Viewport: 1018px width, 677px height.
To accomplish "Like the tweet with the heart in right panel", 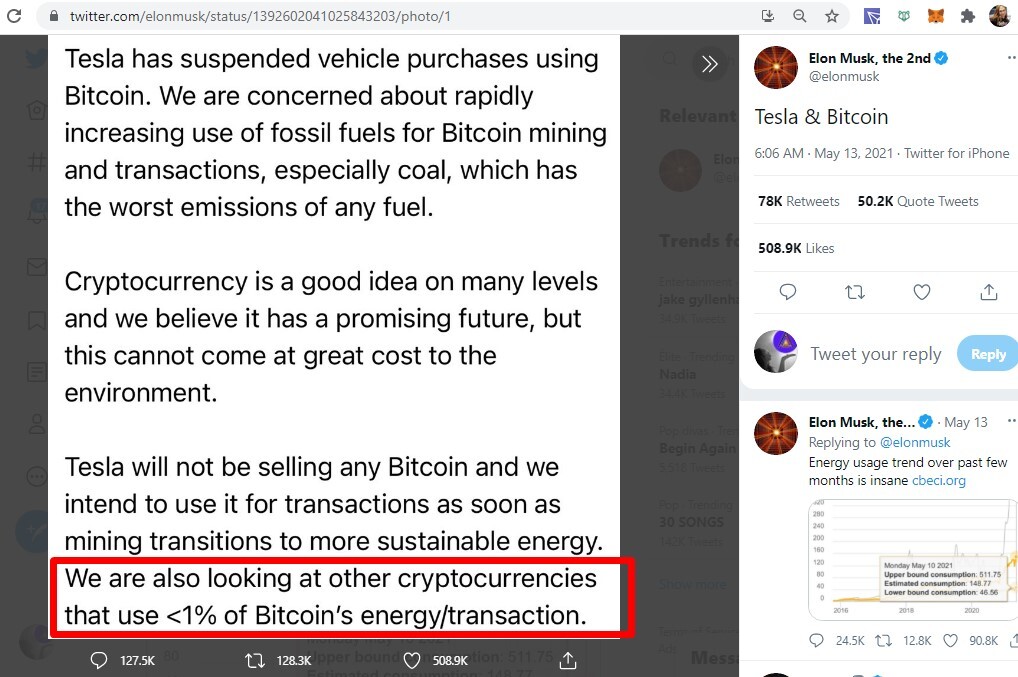I will point(922,292).
